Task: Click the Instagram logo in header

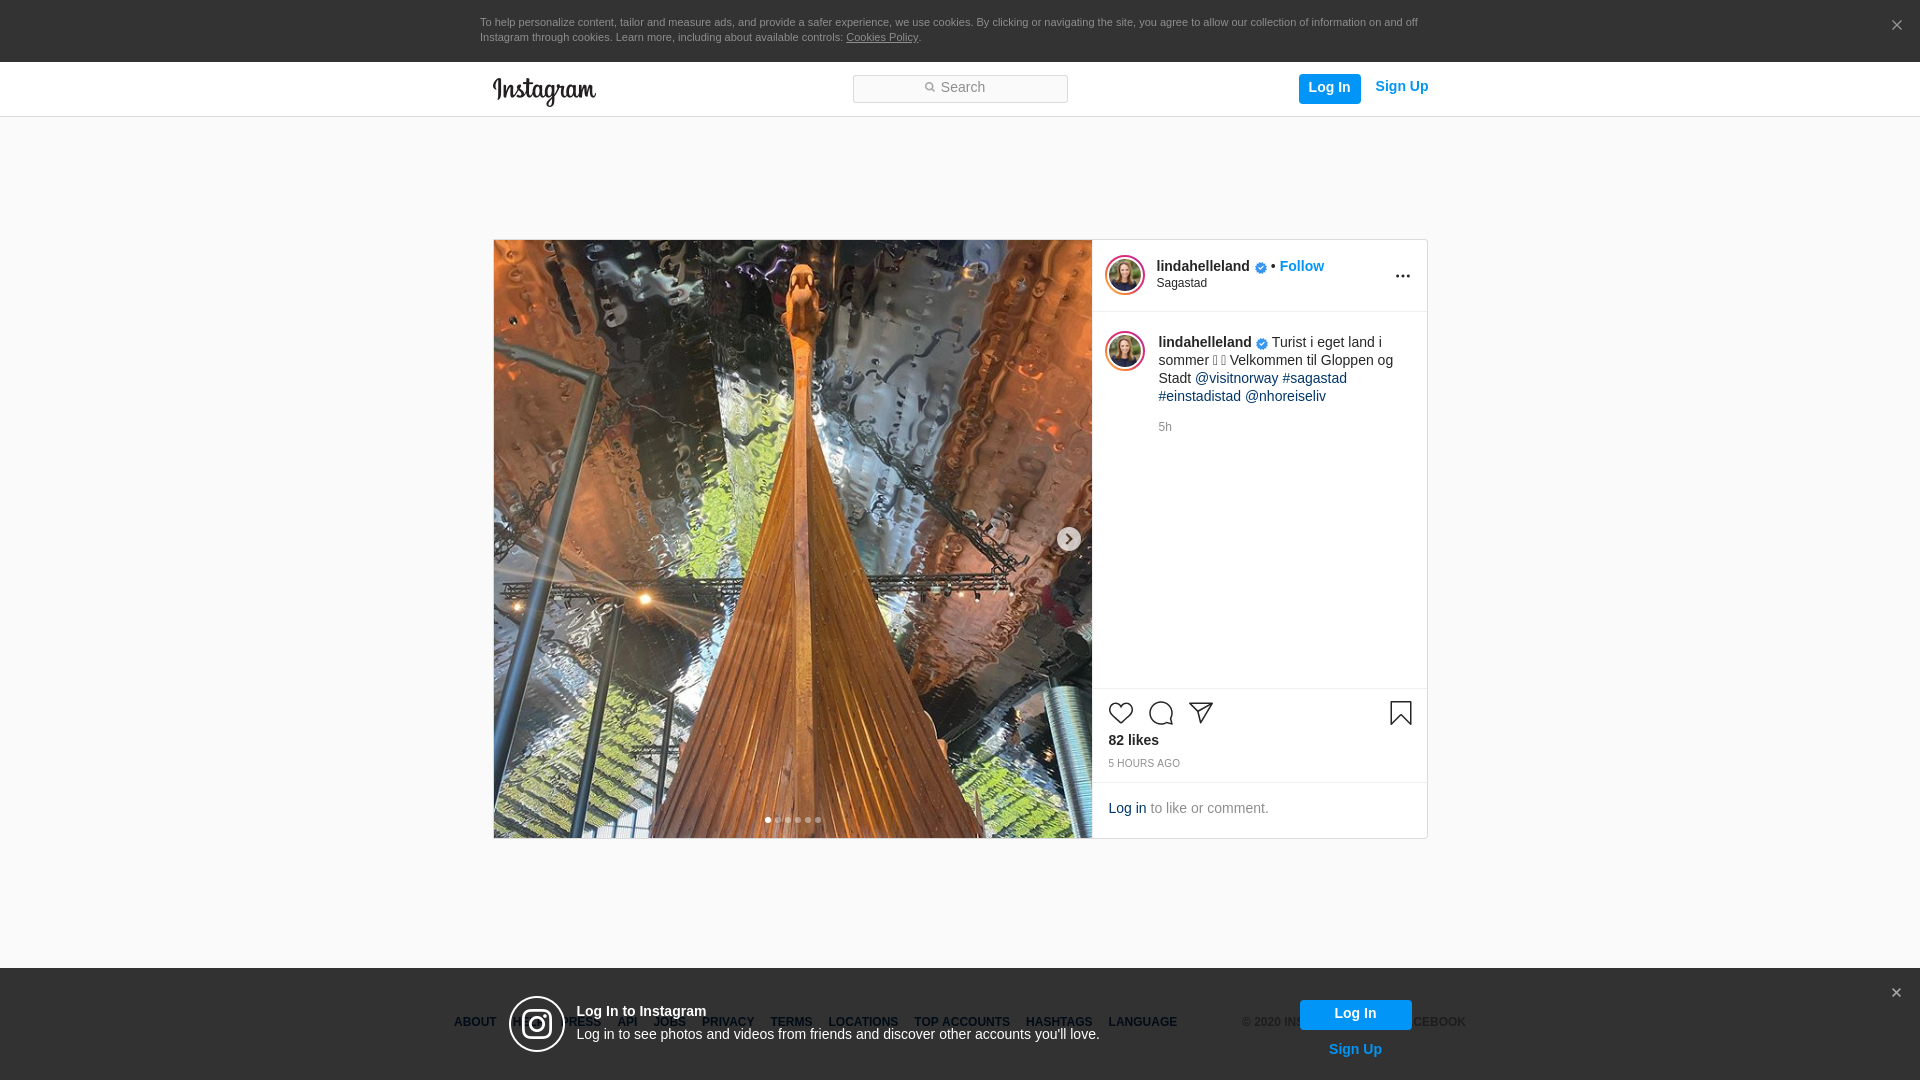Action: click(x=544, y=91)
